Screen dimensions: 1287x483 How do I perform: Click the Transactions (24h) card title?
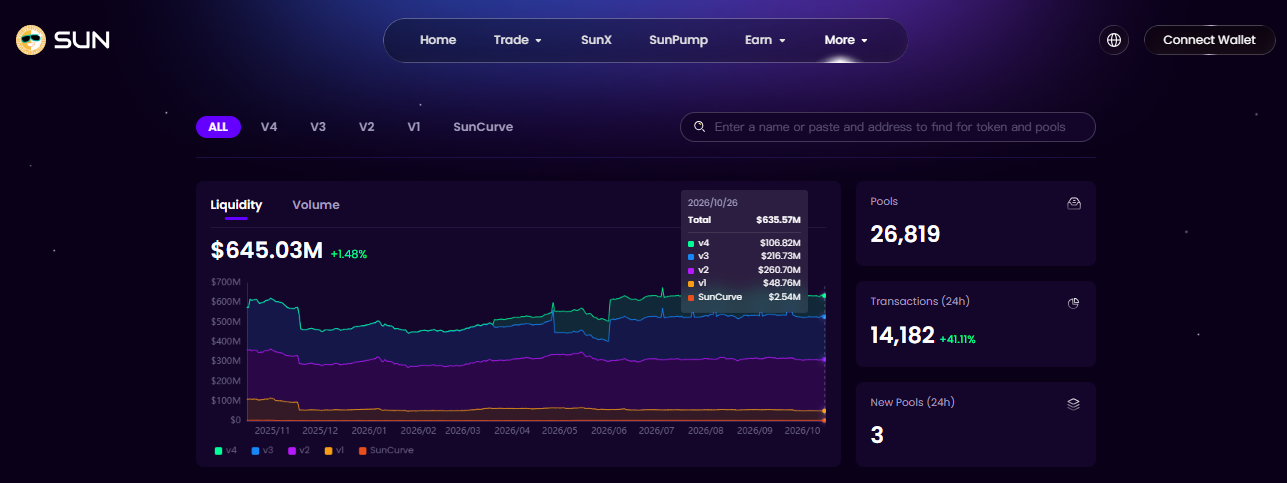click(x=920, y=301)
